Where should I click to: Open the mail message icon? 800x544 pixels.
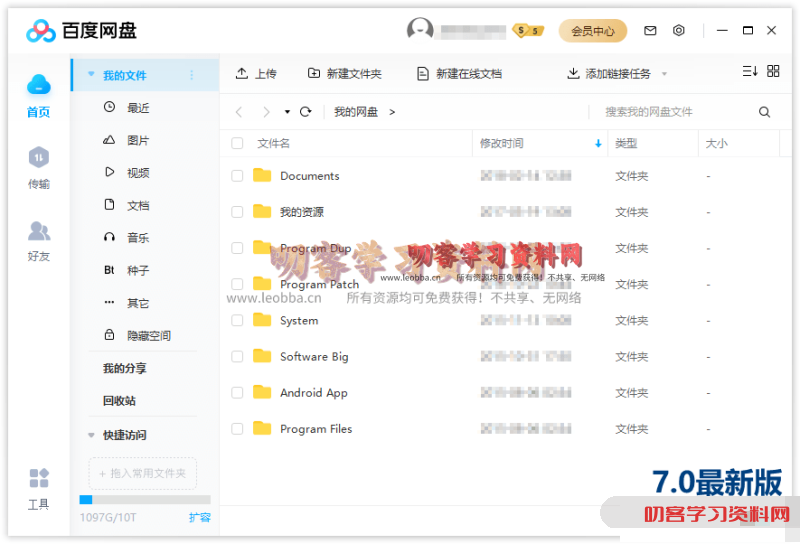pyautogui.click(x=650, y=31)
